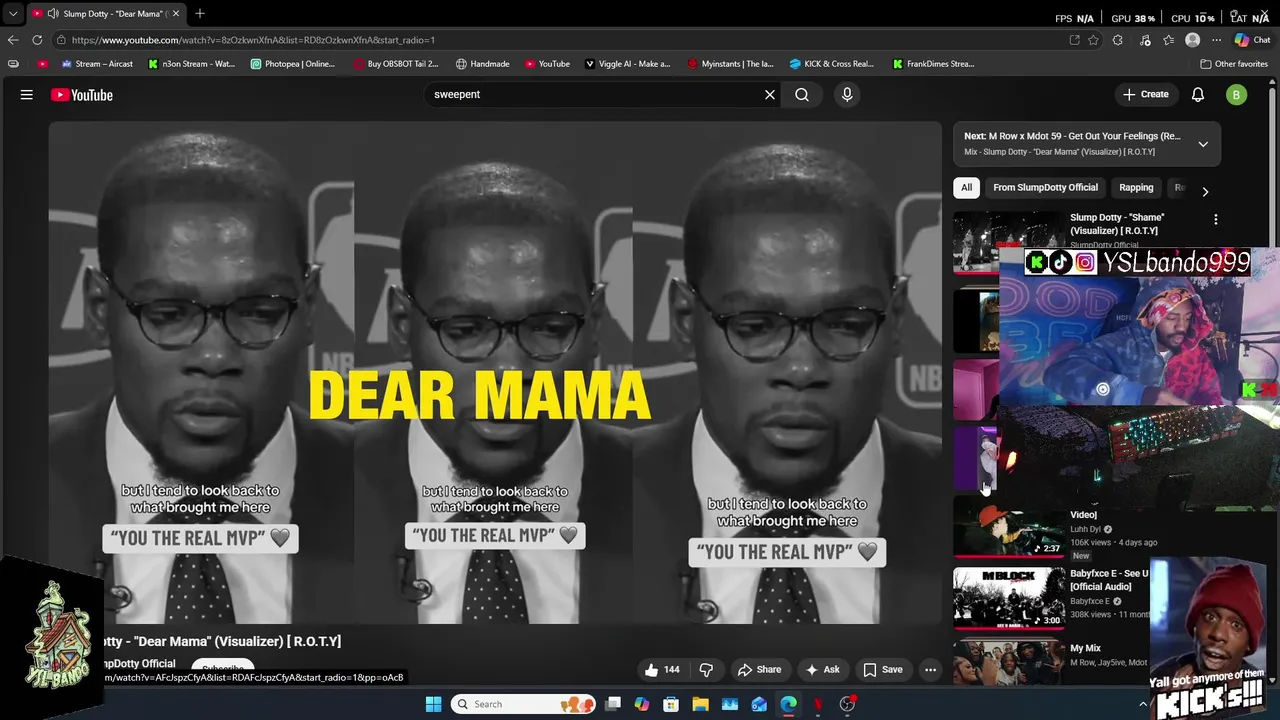
Task: Click the Create button
Action: coord(1145,95)
